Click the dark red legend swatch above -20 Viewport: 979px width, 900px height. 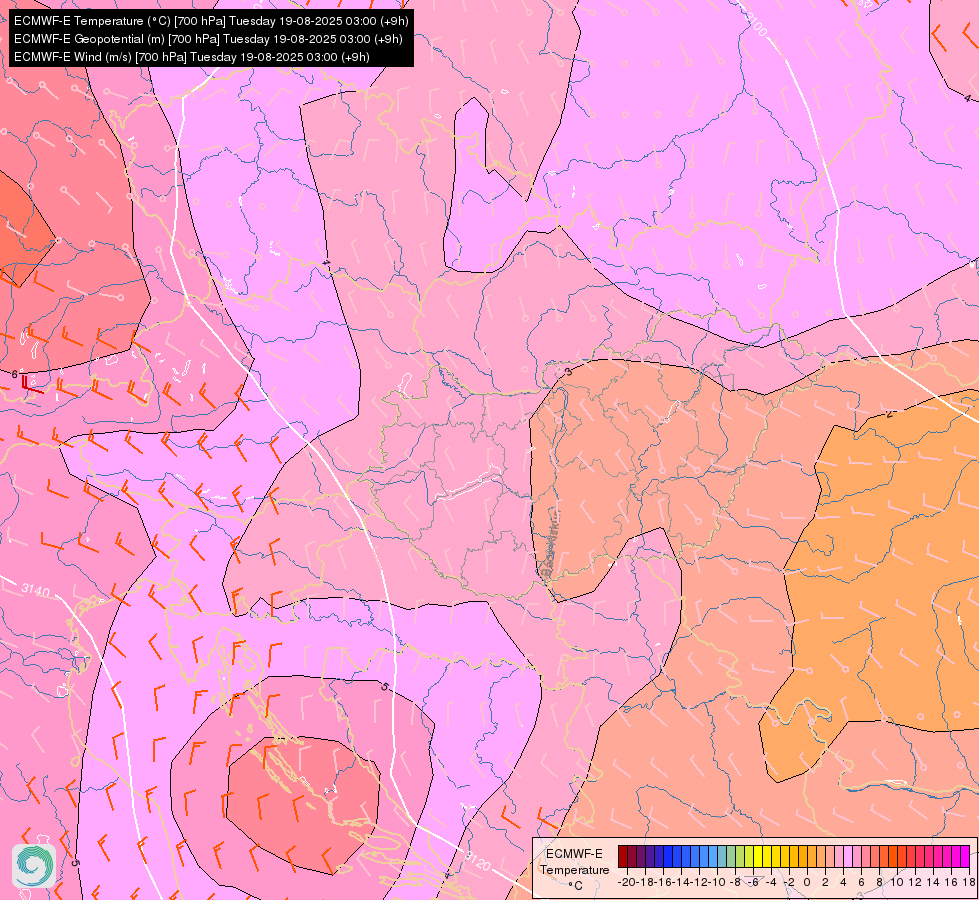(x=622, y=856)
